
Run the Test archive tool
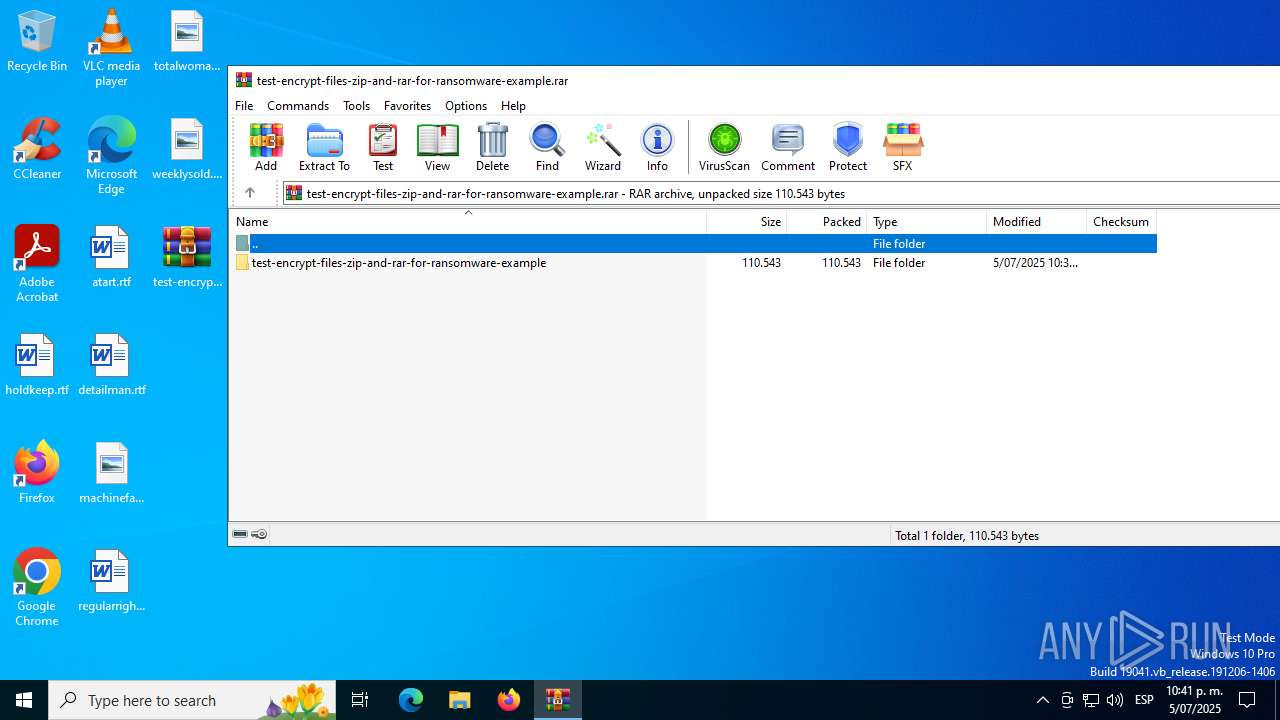(383, 147)
